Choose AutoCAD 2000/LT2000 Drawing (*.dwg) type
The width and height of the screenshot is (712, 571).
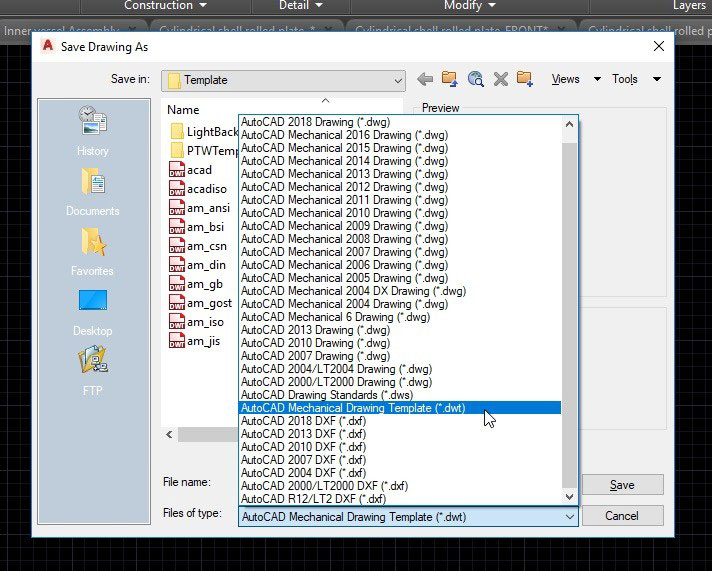point(400,382)
